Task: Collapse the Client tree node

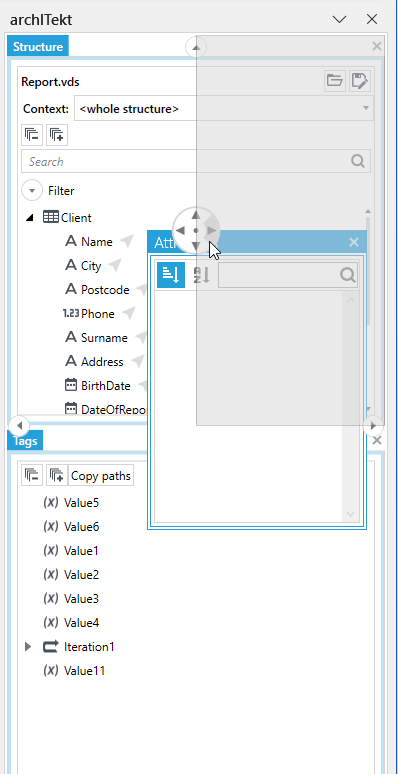Action: tap(31, 217)
